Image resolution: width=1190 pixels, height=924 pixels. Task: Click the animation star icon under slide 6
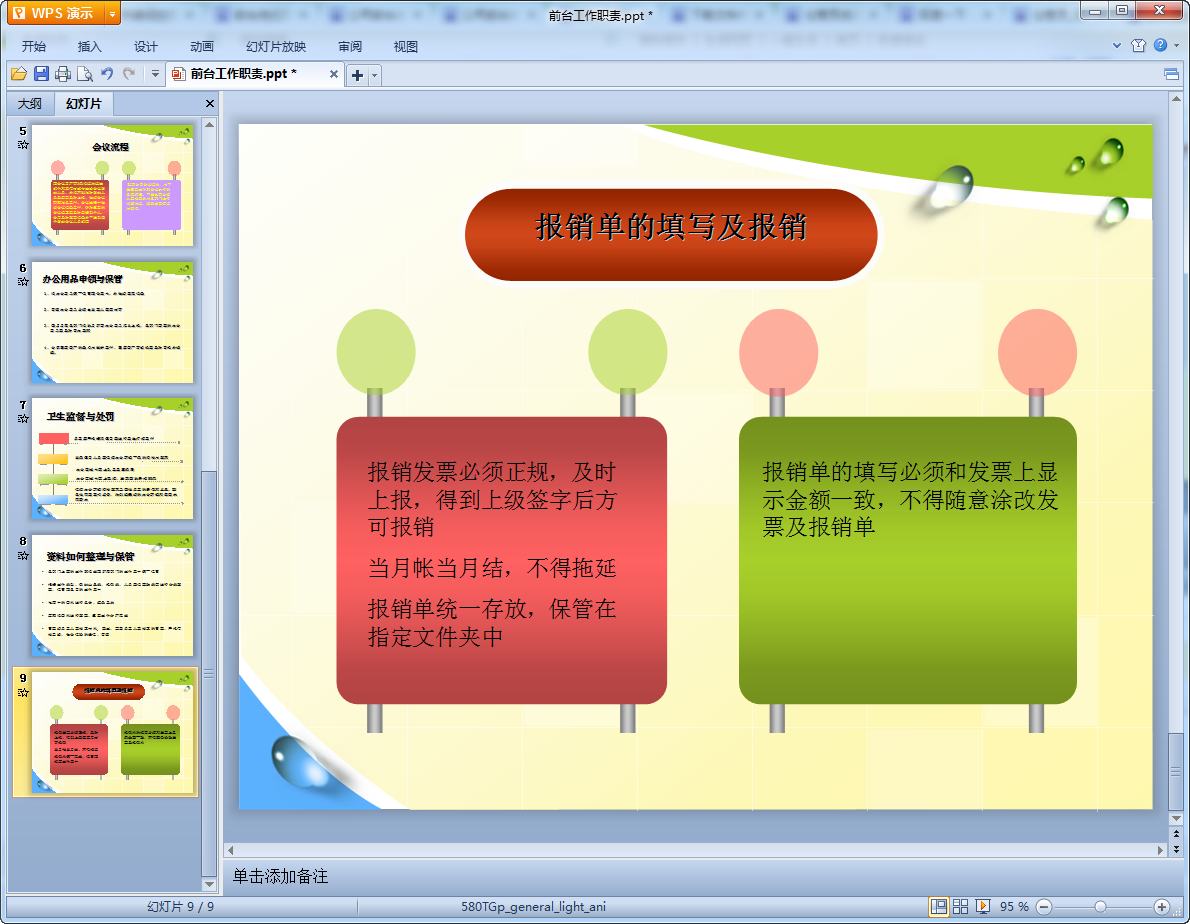(x=23, y=281)
